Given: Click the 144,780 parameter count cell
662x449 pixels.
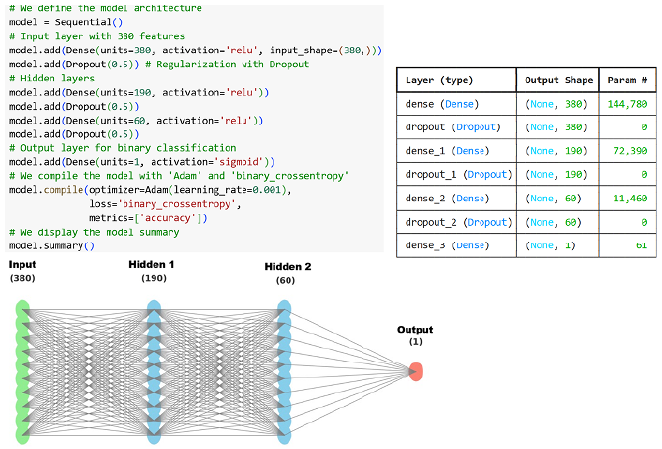Looking at the screenshot, I should [627, 104].
